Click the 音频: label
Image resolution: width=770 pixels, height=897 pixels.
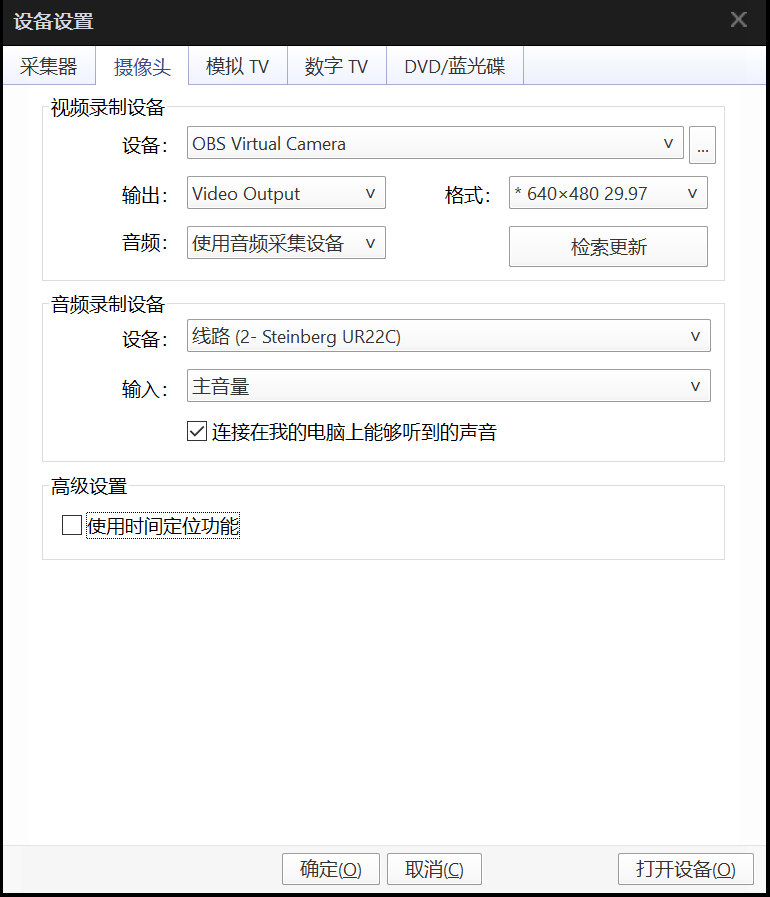tap(144, 243)
